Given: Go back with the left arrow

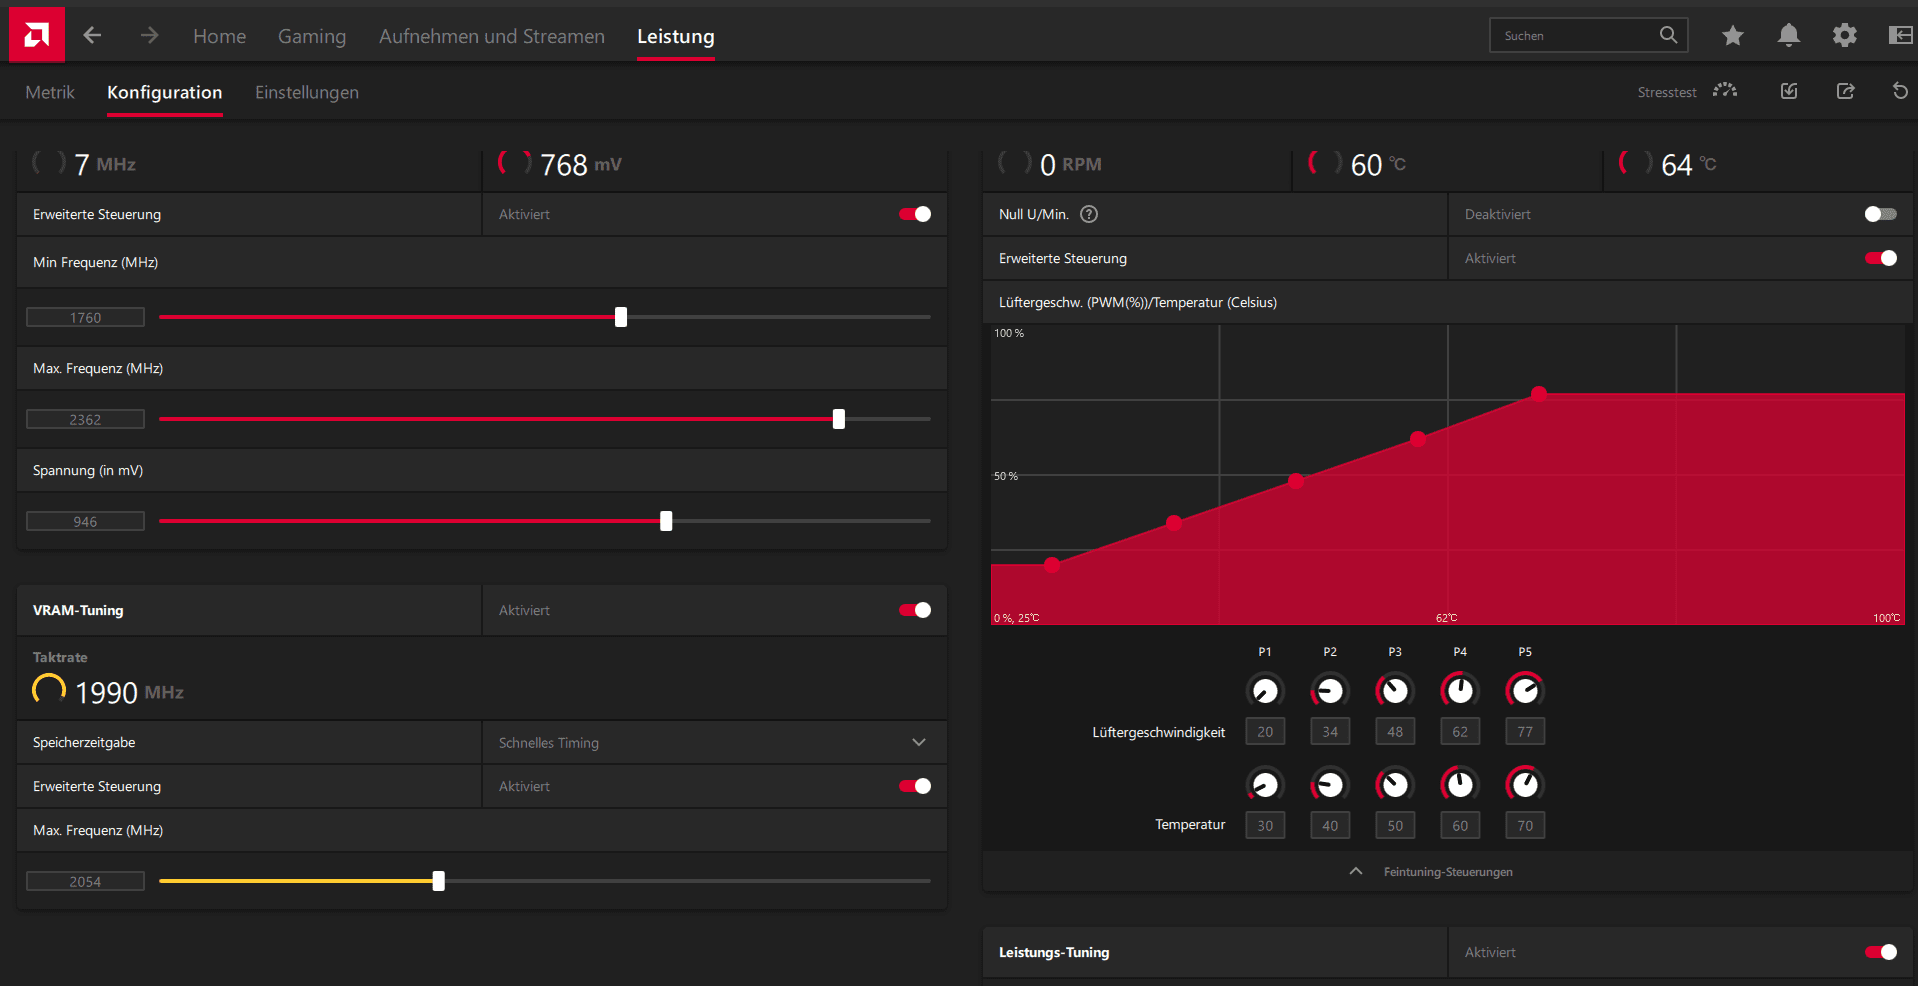Looking at the screenshot, I should click(x=92, y=36).
